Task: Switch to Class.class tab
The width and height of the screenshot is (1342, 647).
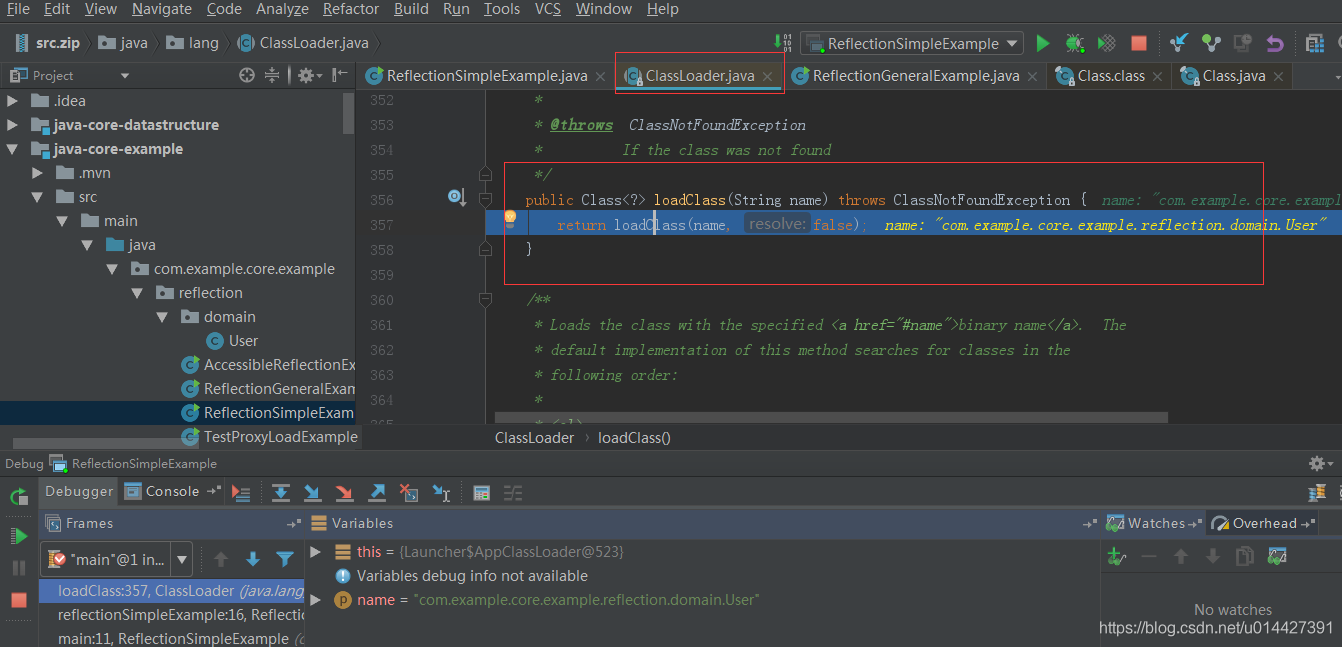Action: pyautogui.click(x=1111, y=75)
